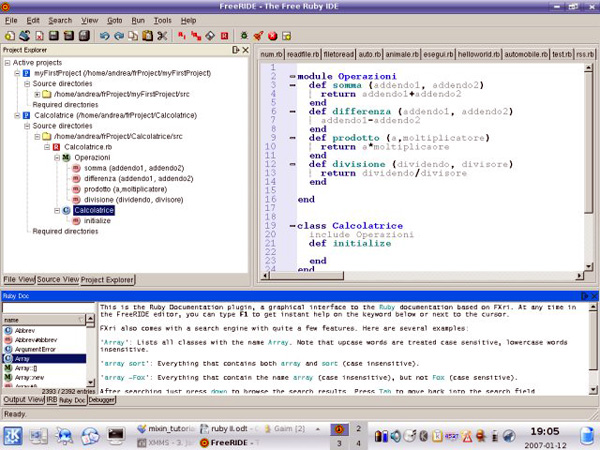Click the editor vertical scrollbar down arrow
The image size is (600, 450).
coord(589,267)
